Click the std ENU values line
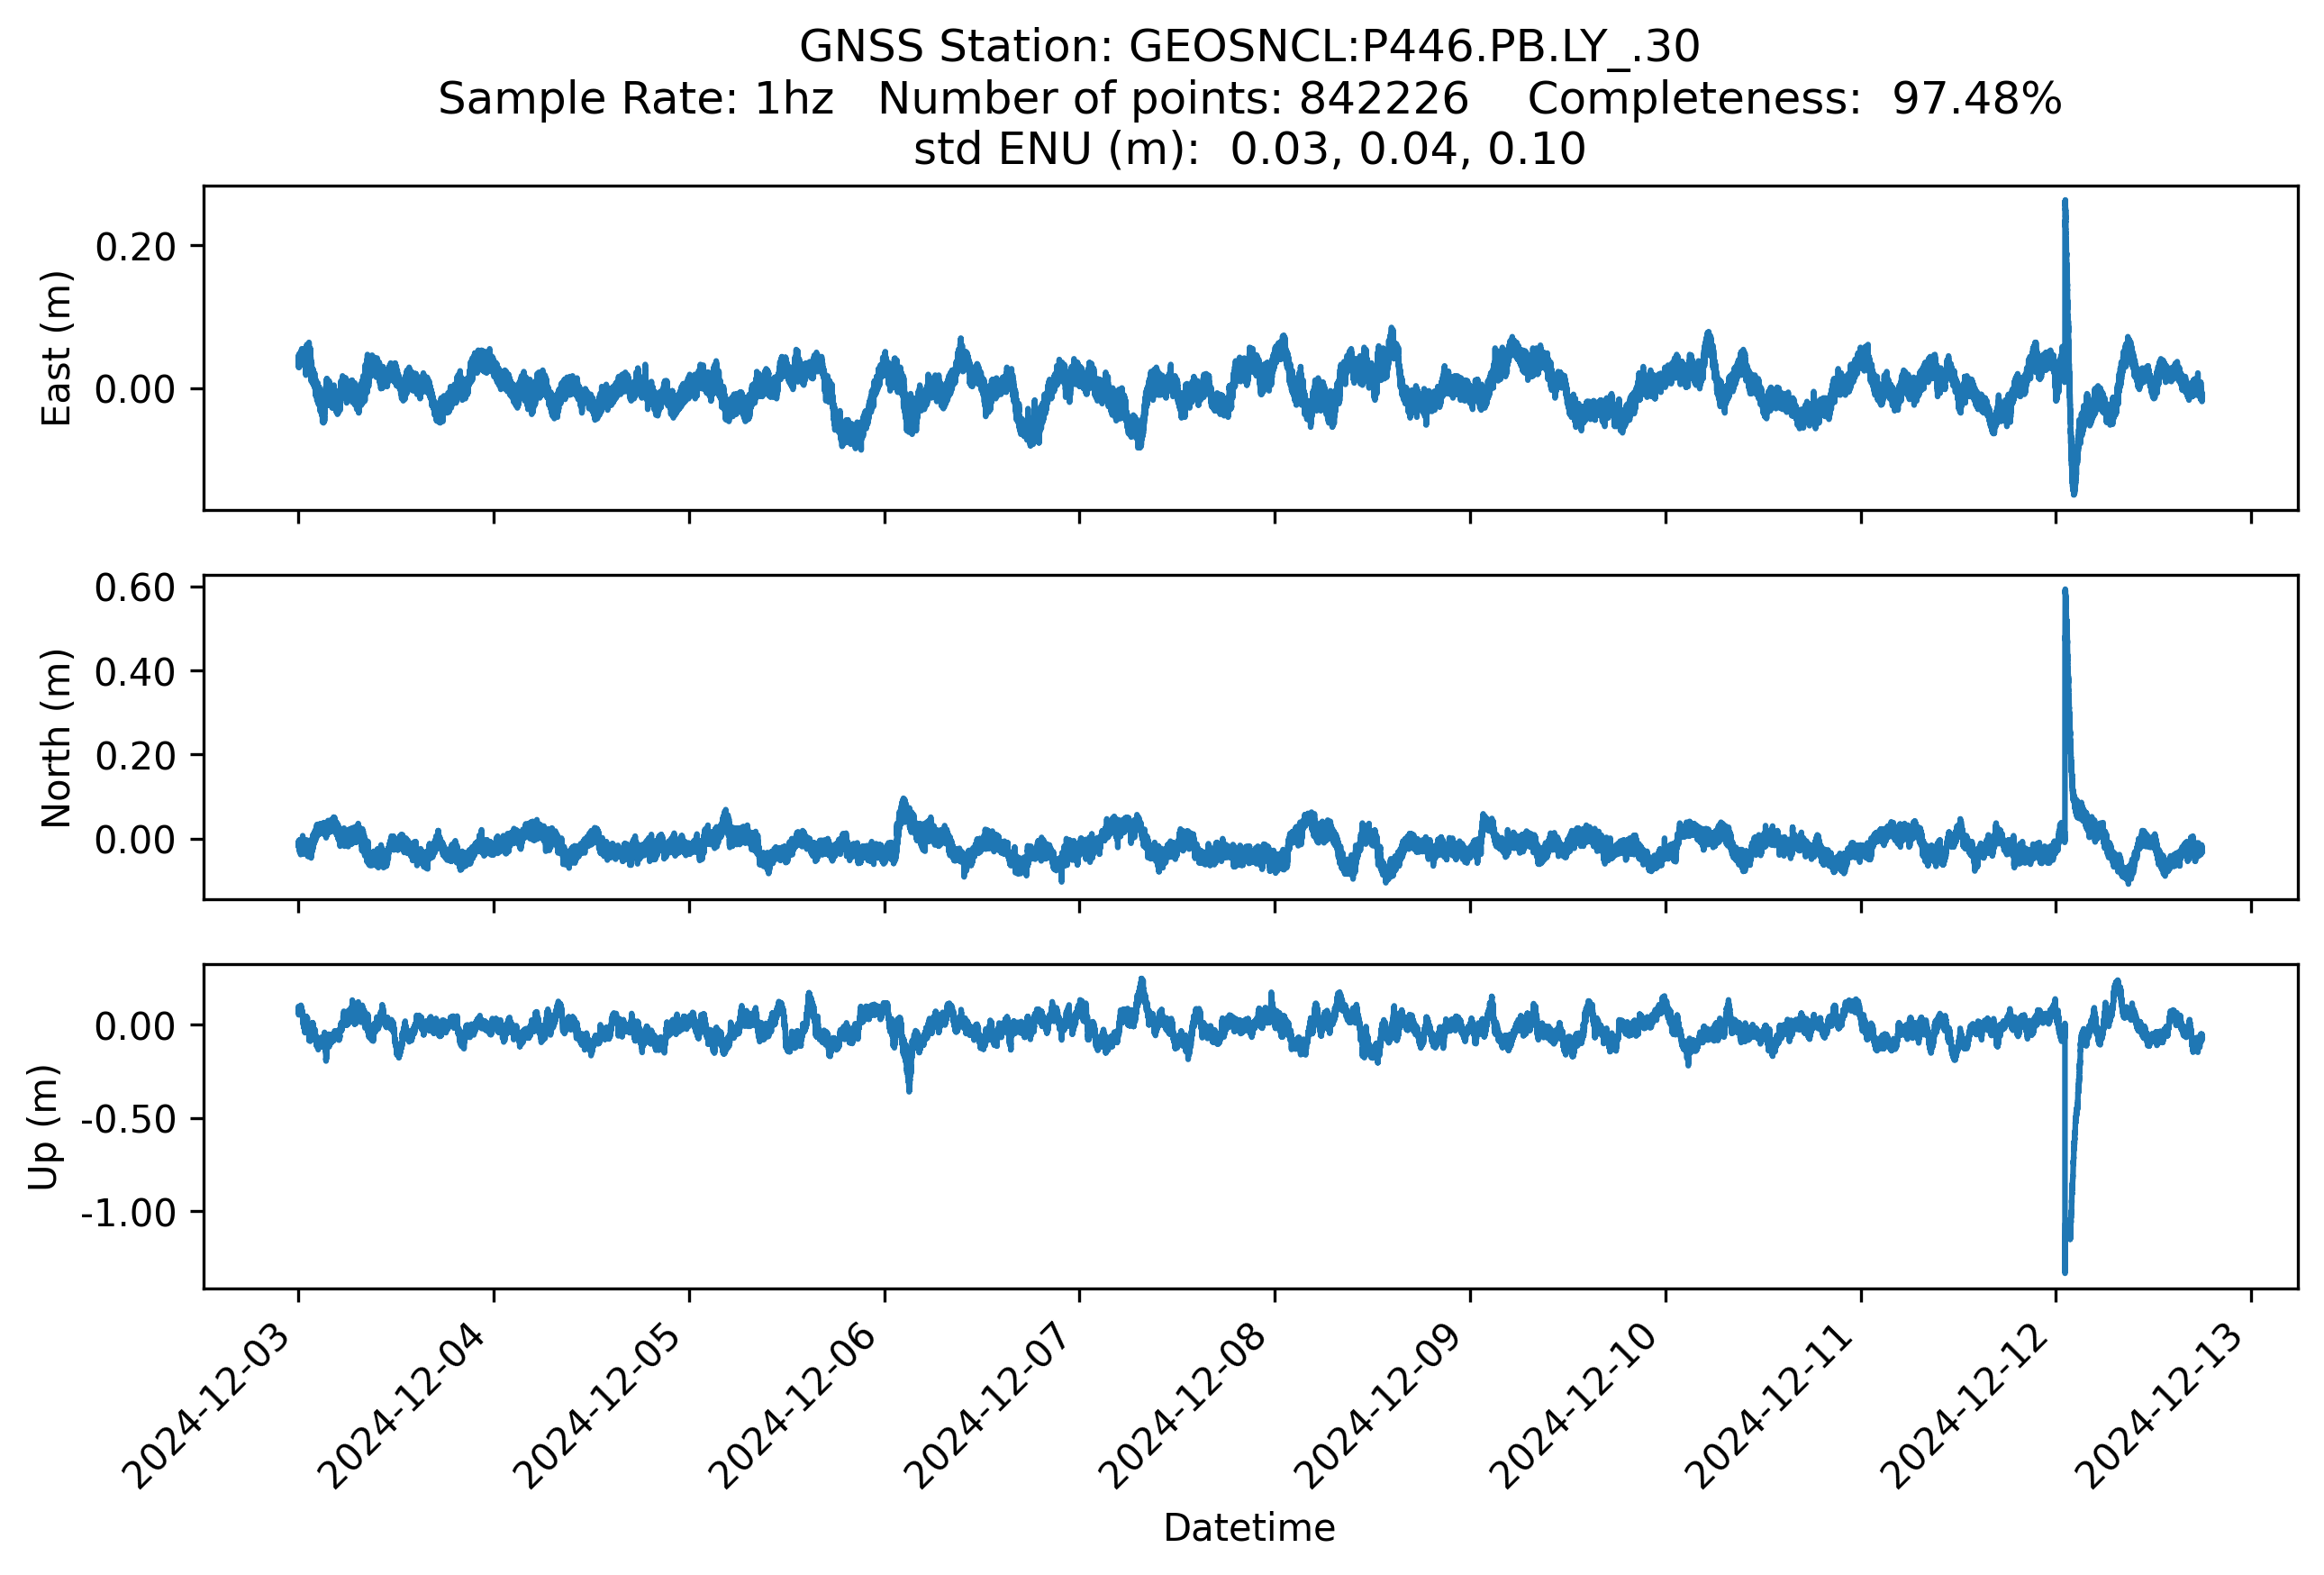Screen dimensions: 2324x1575 coord(1249,150)
